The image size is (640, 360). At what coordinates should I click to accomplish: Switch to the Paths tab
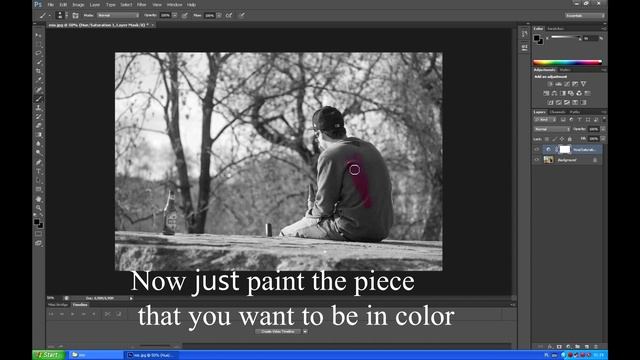(x=575, y=112)
